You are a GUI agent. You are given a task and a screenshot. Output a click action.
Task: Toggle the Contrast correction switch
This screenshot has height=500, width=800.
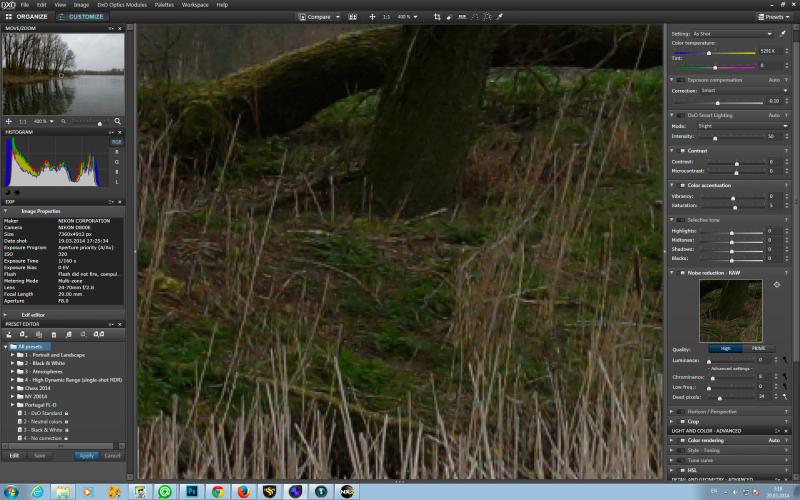point(682,151)
